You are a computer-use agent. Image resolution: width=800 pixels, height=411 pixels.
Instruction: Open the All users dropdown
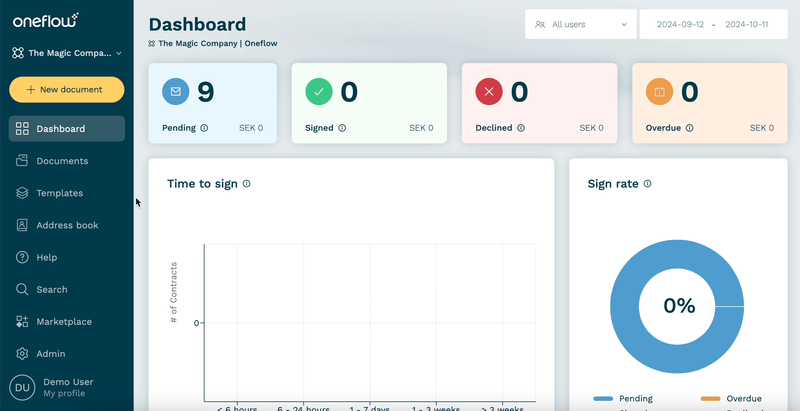[x=581, y=24]
